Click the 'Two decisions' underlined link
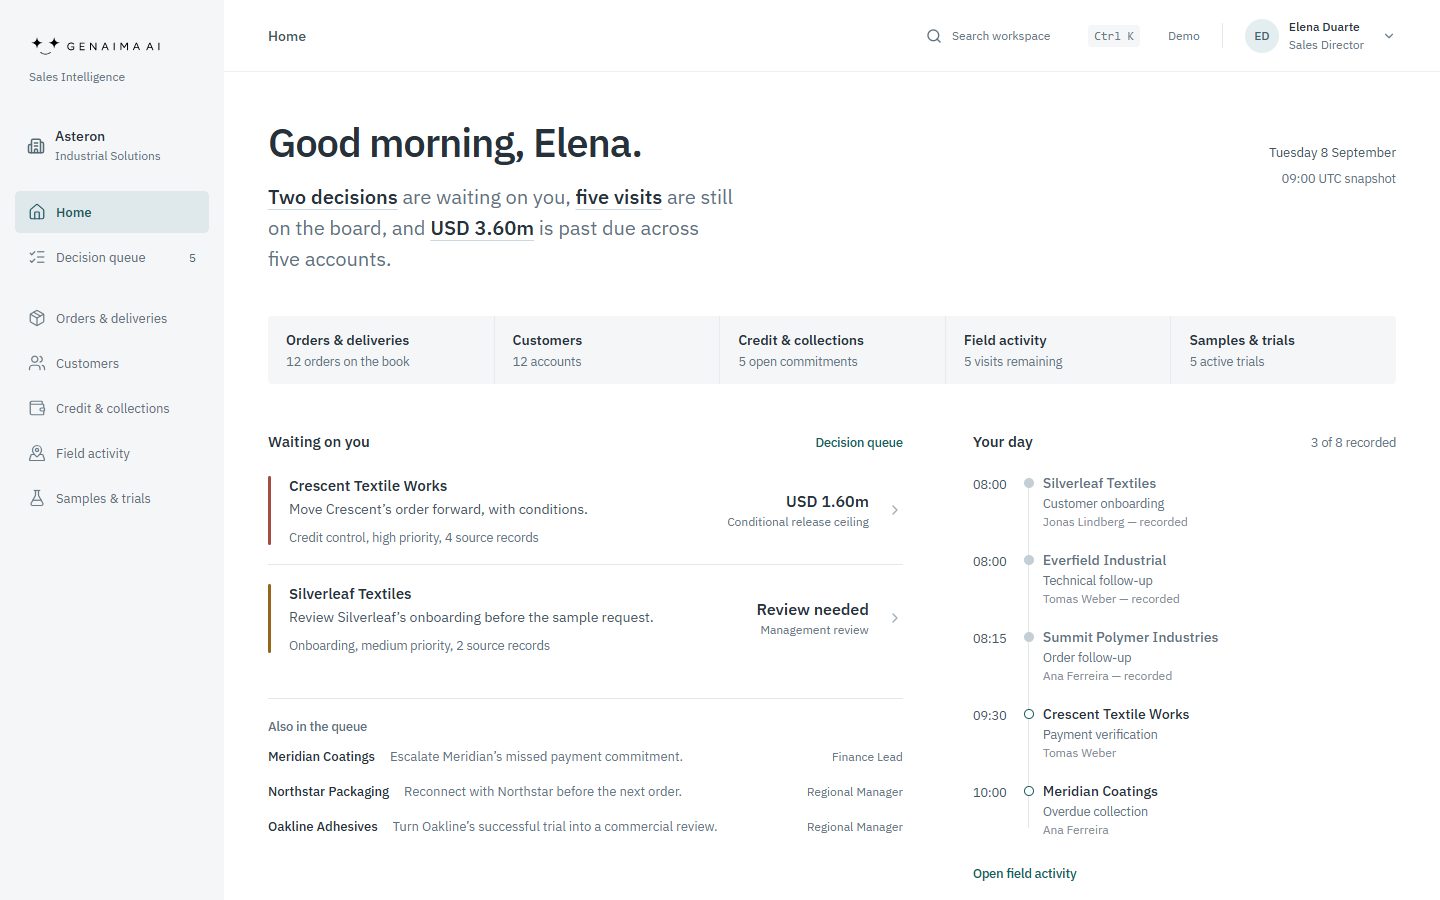 [x=333, y=197]
